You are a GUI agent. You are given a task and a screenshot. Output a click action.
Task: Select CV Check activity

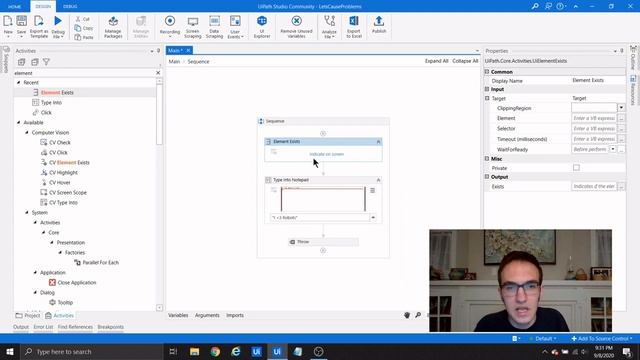pyautogui.click(x=60, y=142)
